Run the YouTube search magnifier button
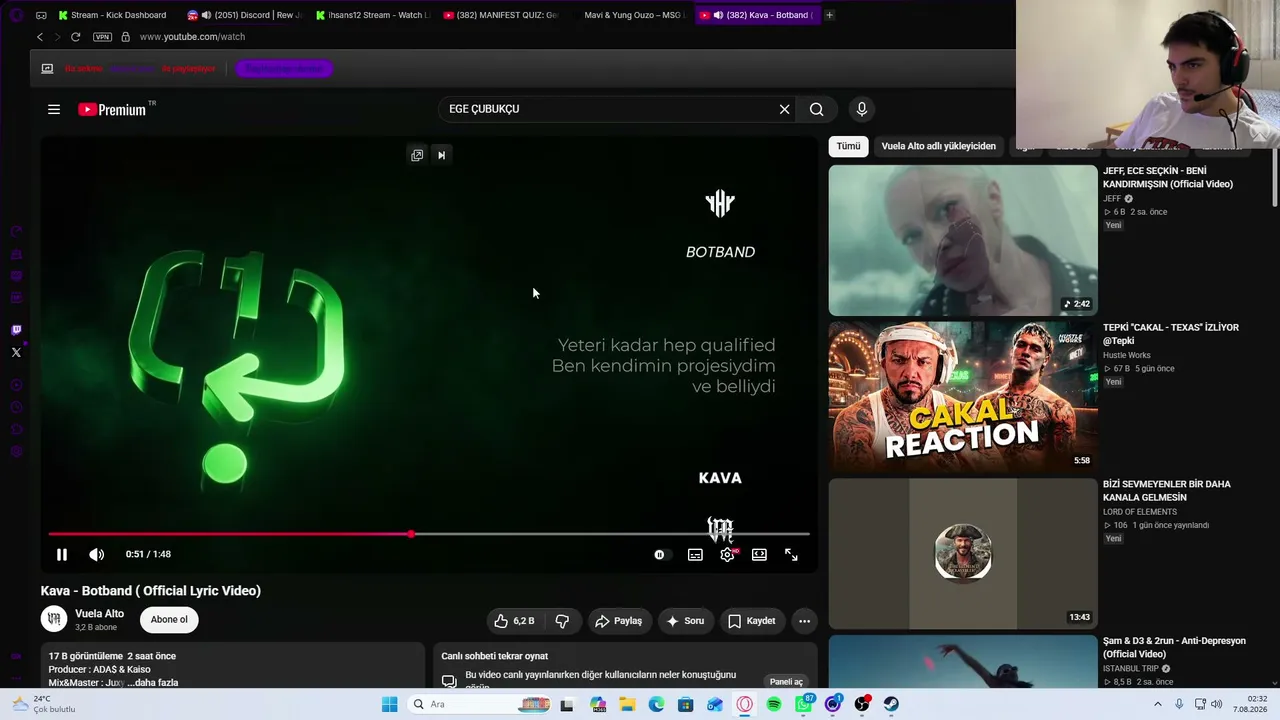The width and height of the screenshot is (1280, 720). pos(817,109)
